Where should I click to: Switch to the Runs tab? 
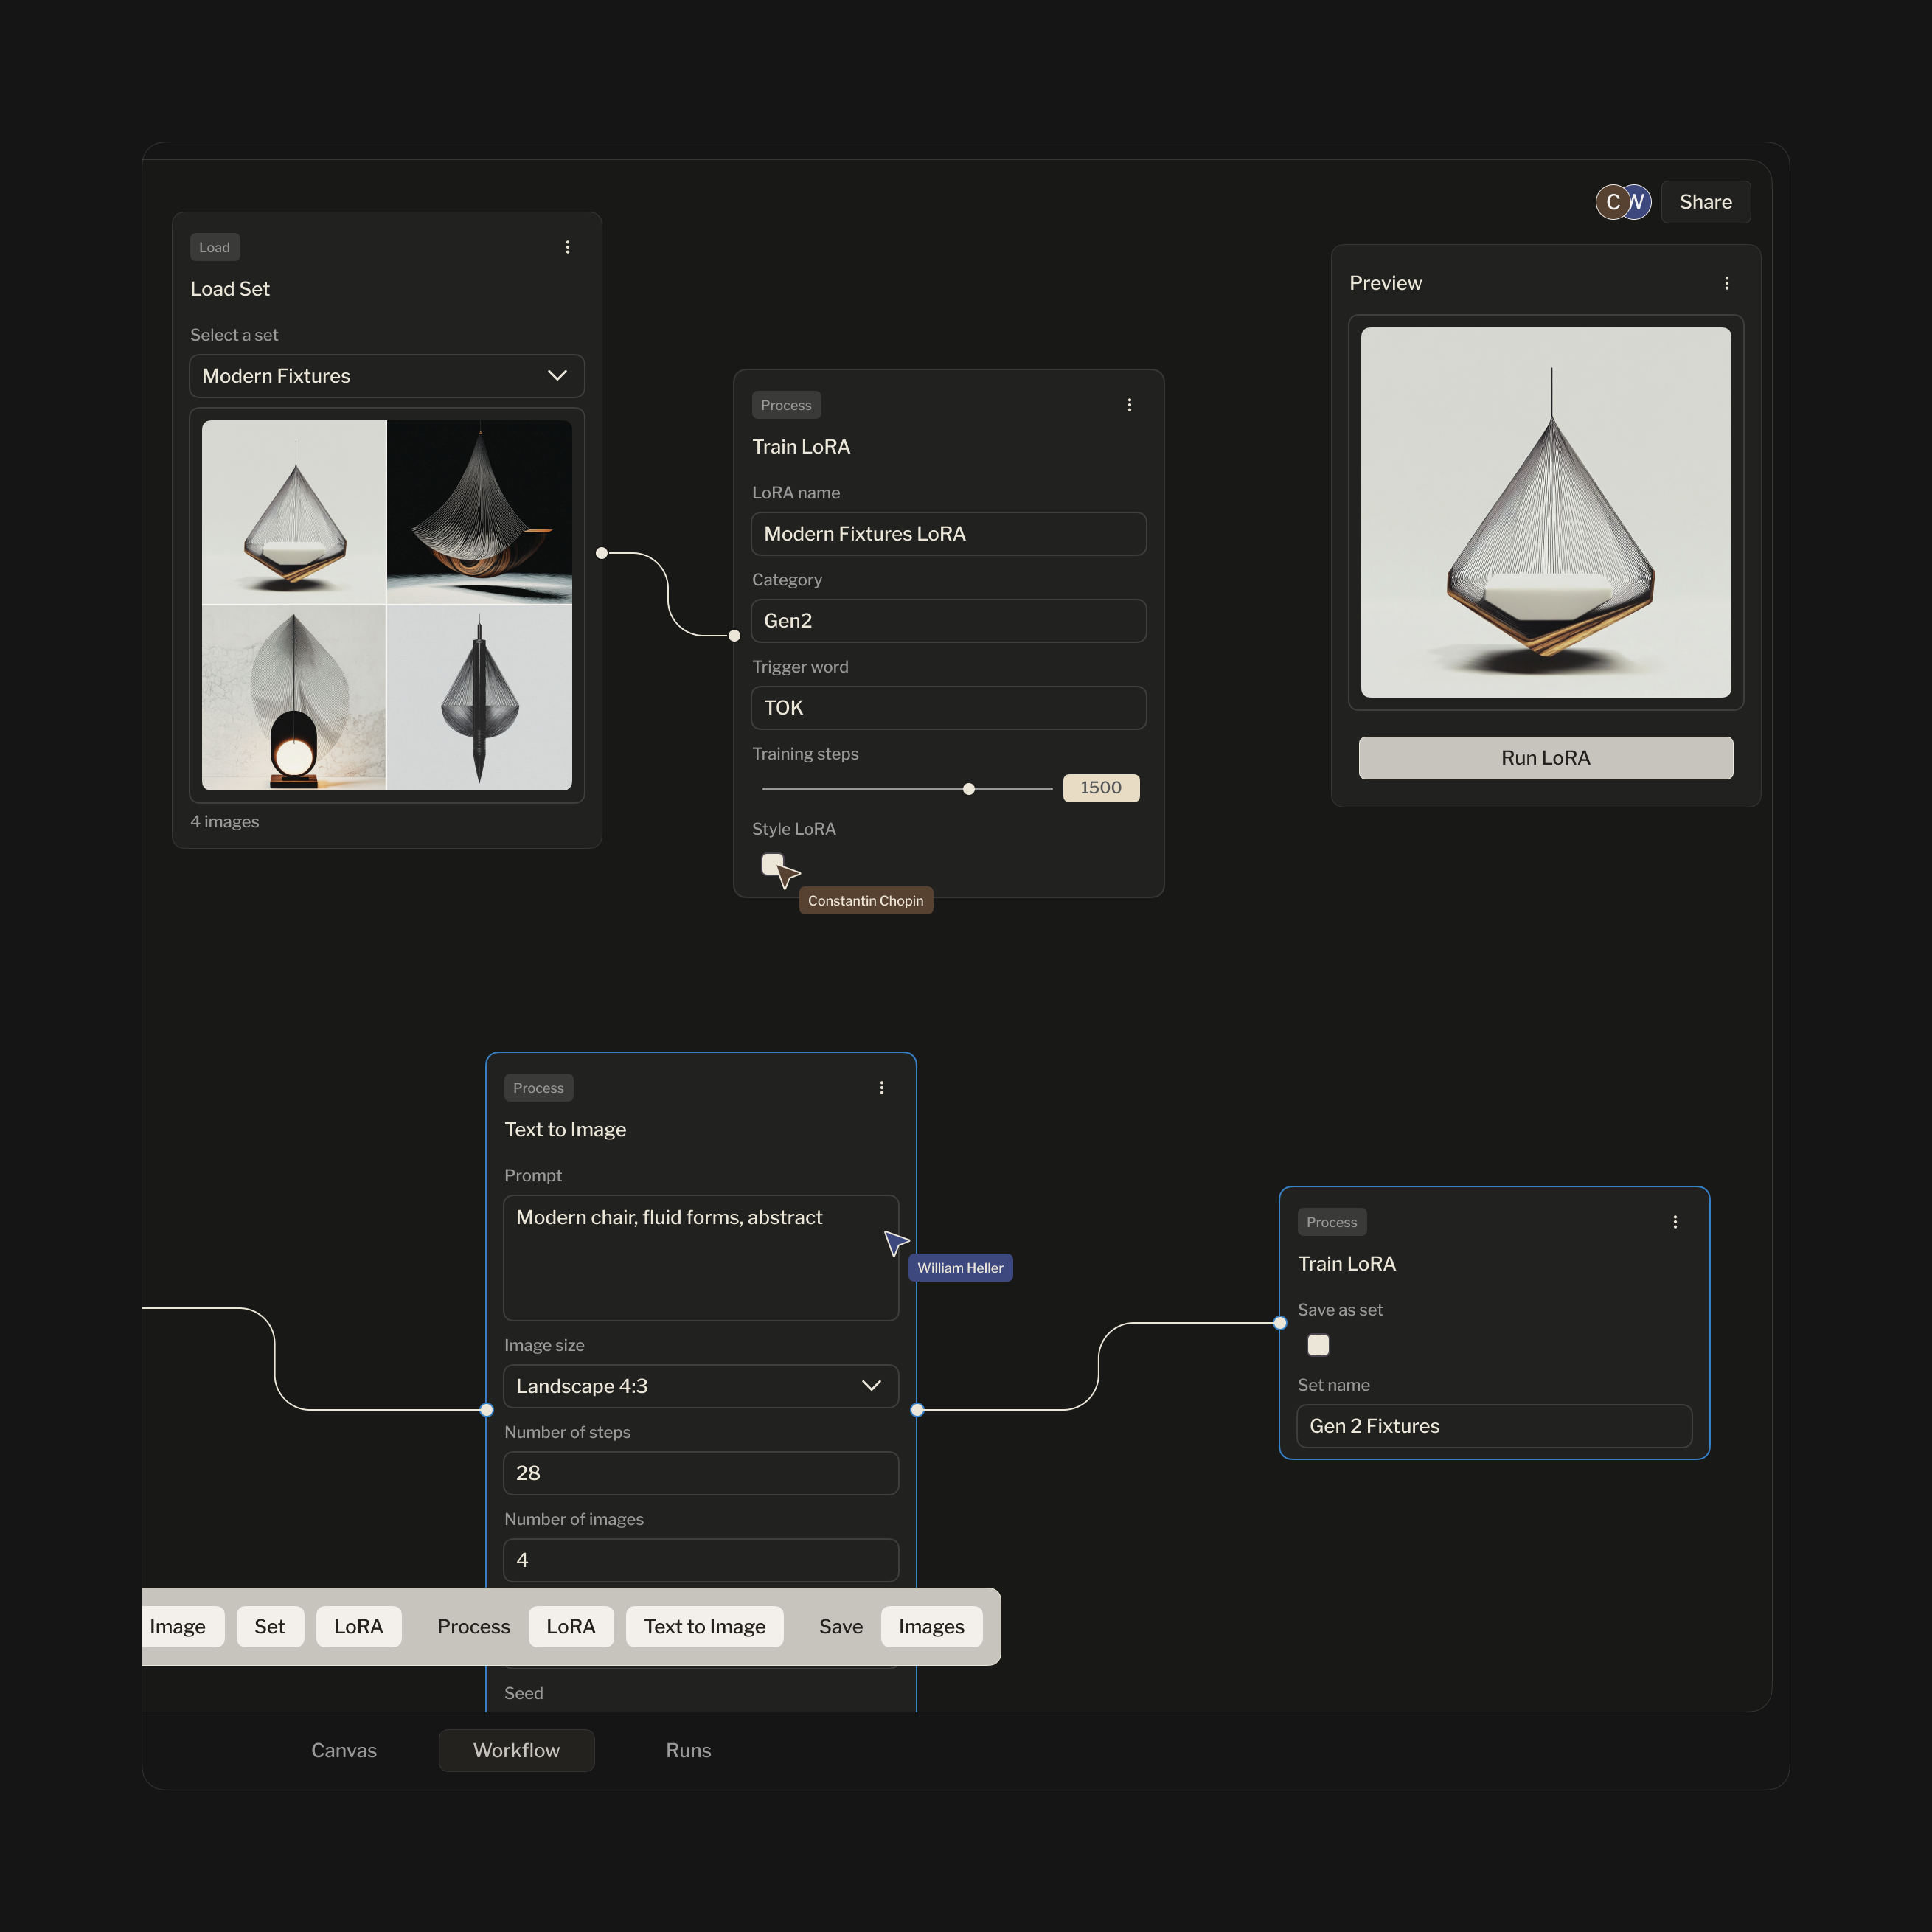tap(689, 1750)
